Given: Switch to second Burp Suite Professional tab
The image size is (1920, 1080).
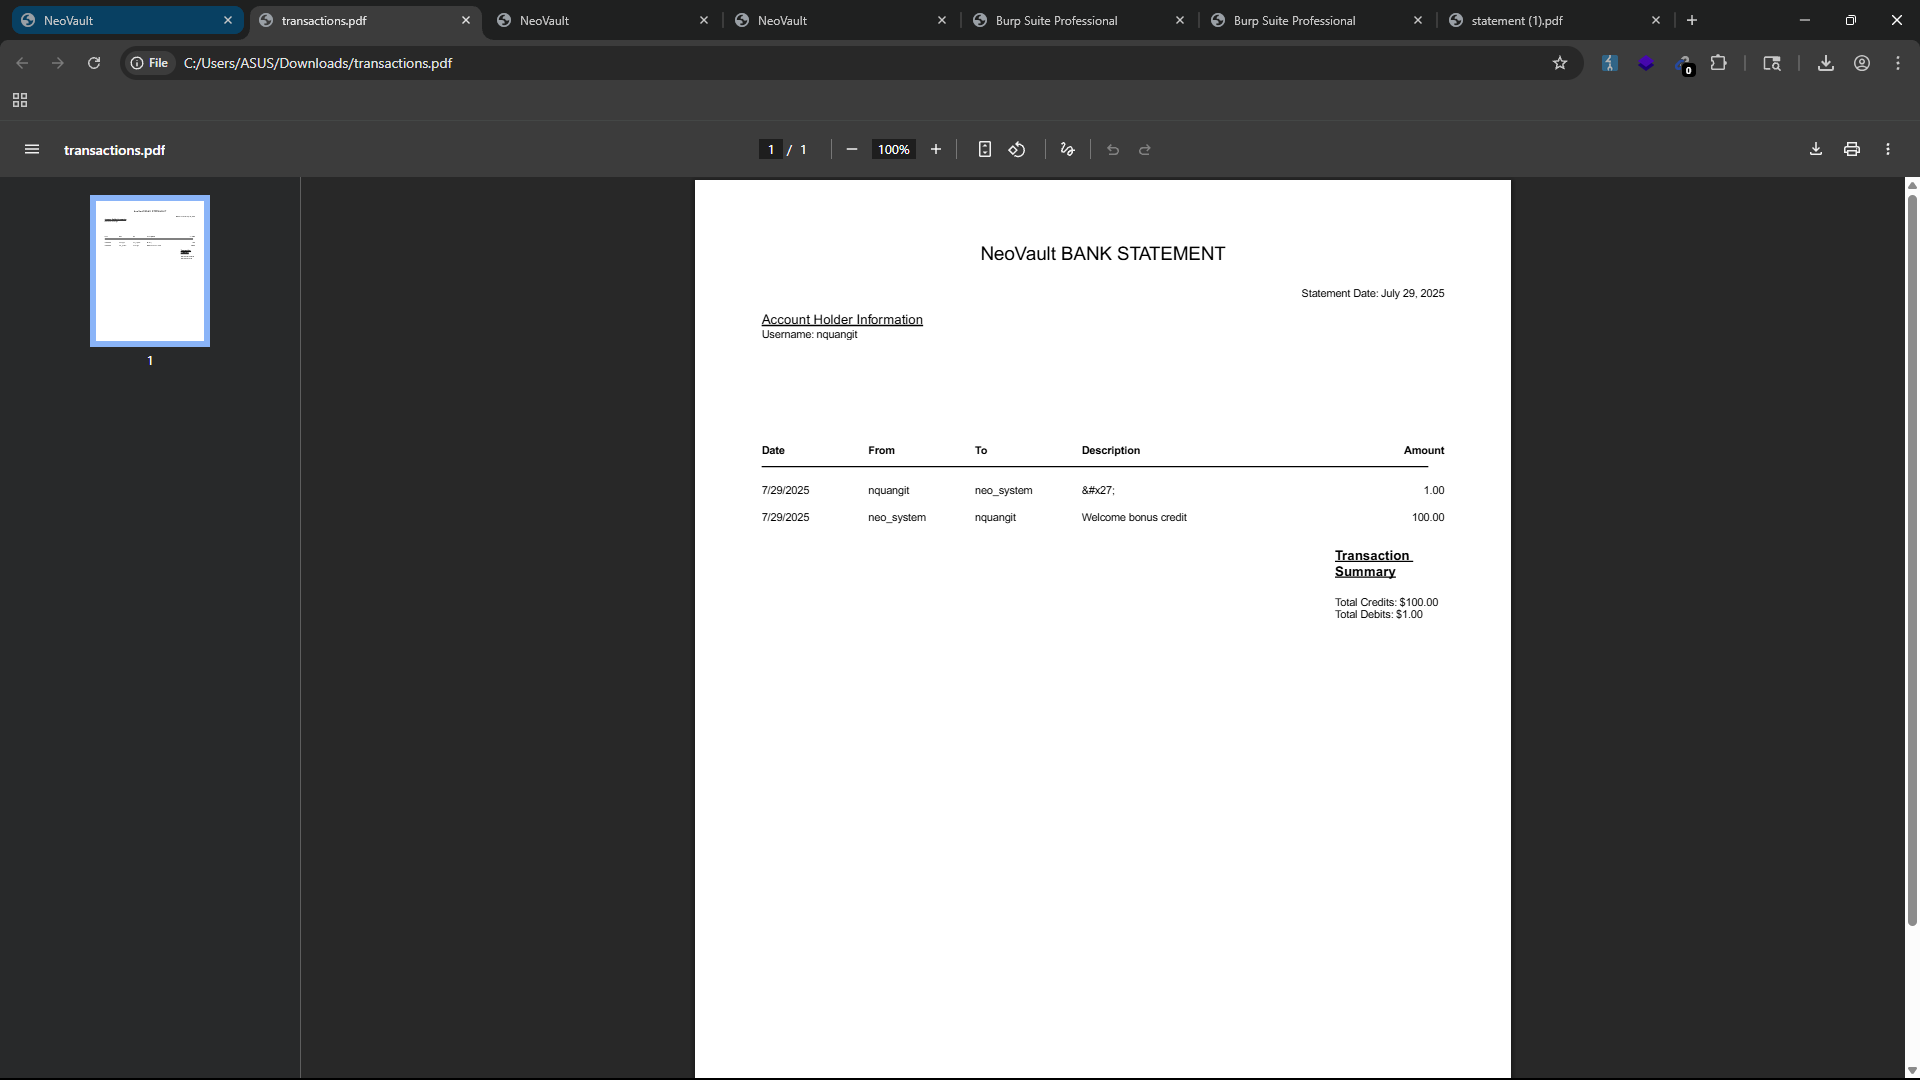Looking at the screenshot, I should coord(1316,20).
